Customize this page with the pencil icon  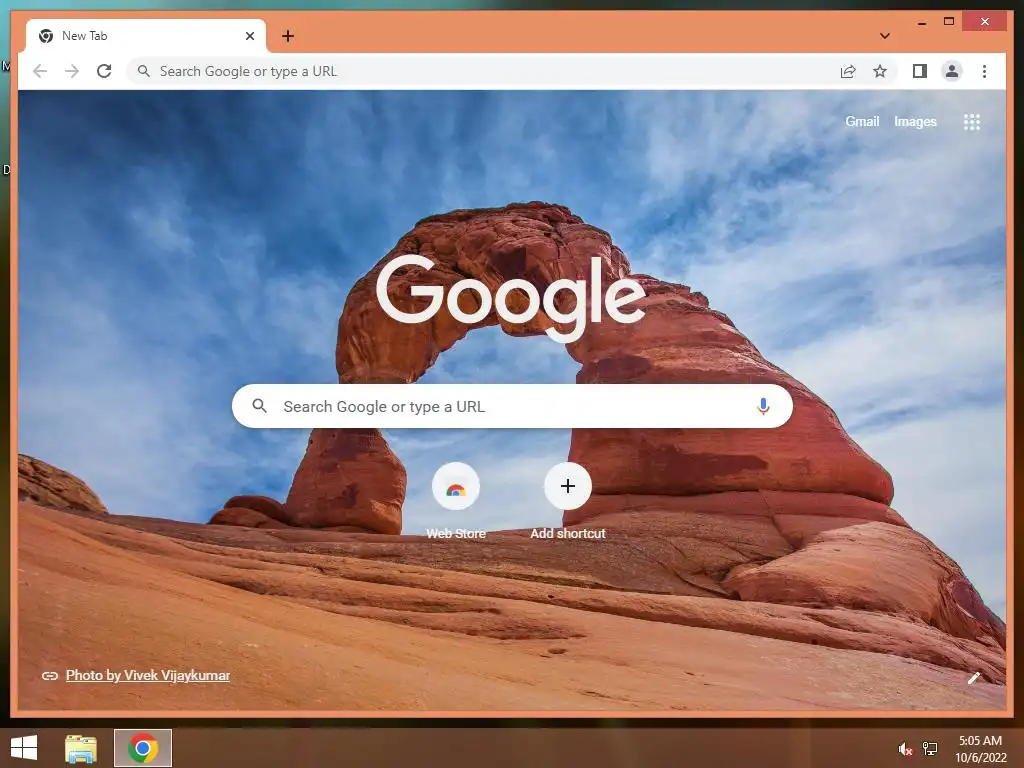[974, 678]
